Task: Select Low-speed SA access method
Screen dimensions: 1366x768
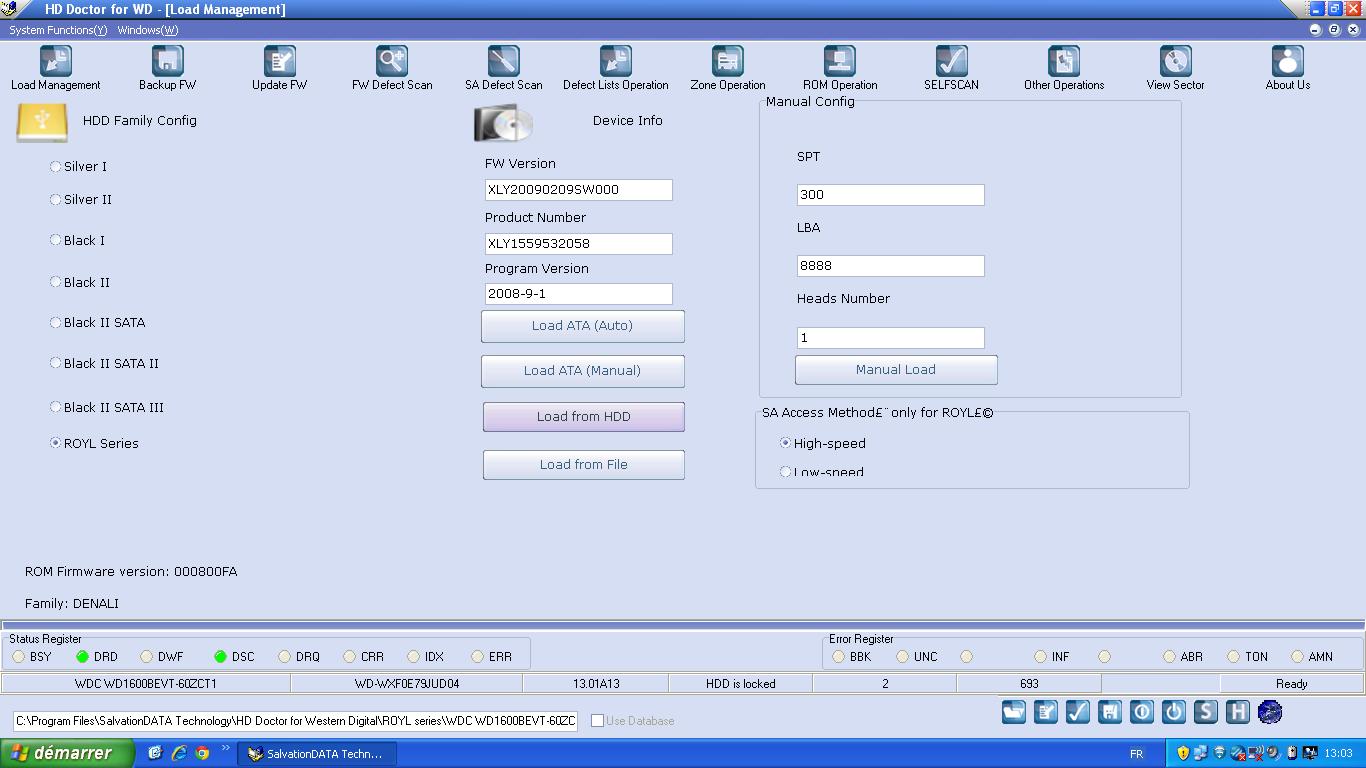Action: 786,471
